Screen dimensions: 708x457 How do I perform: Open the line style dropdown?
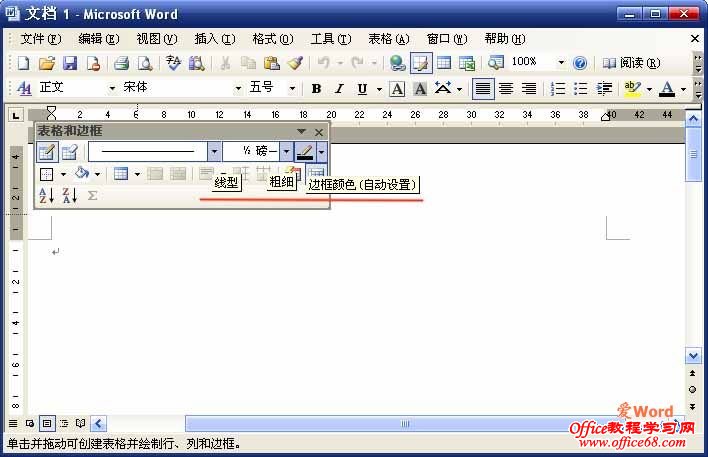214,152
